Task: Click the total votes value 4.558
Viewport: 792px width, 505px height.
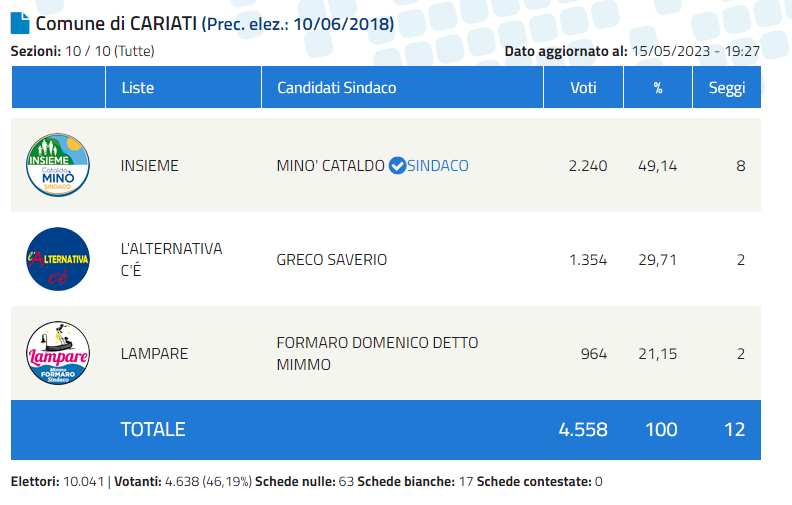Action: pos(583,429)
